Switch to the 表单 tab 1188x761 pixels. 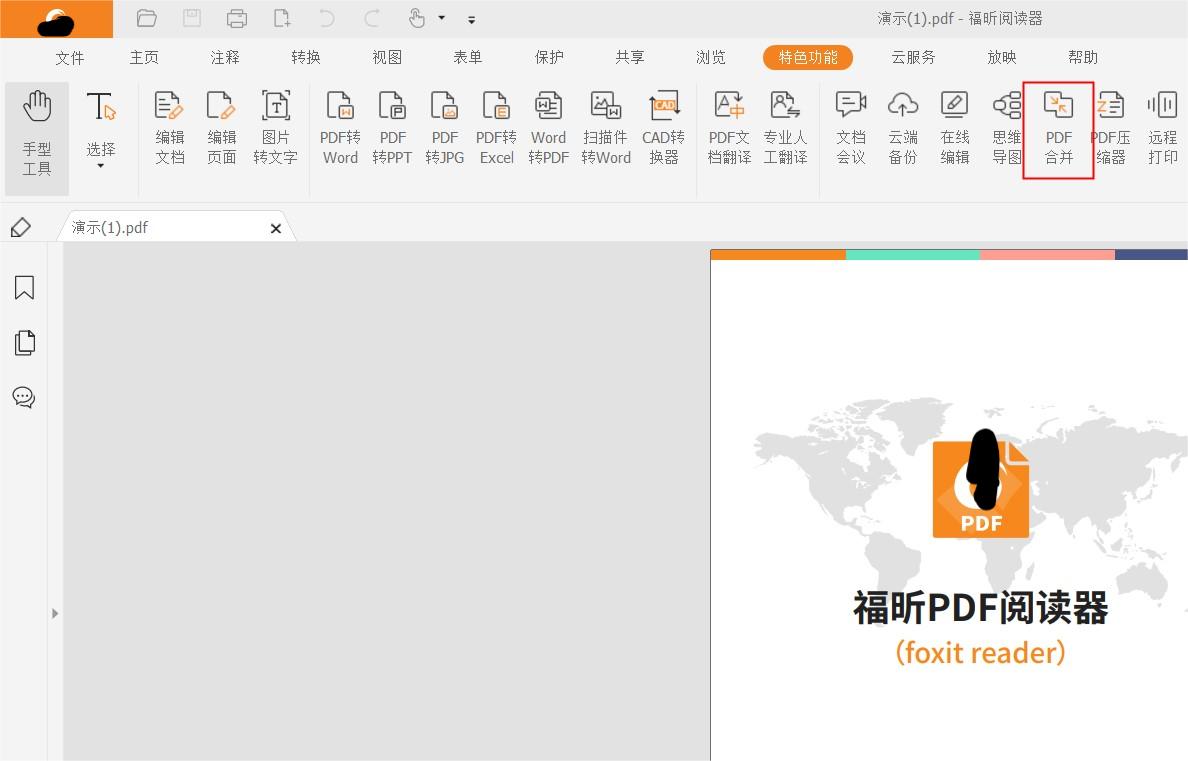pyautogui.click(x=467, y=58)
